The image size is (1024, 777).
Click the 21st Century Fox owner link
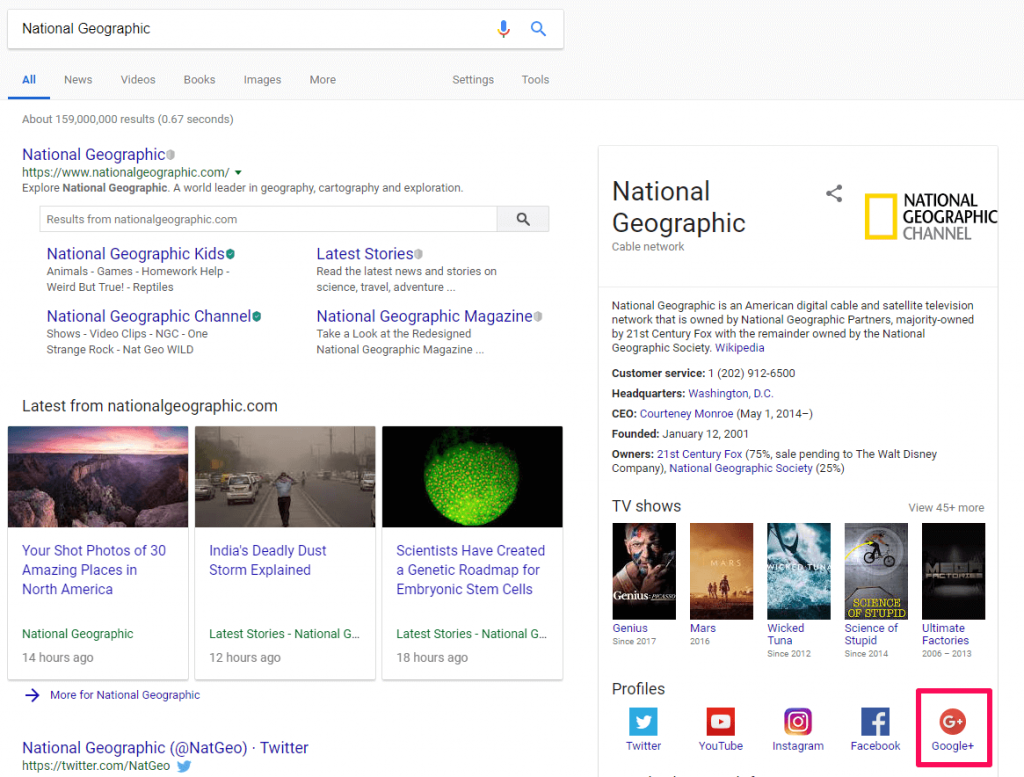(699, 454)
